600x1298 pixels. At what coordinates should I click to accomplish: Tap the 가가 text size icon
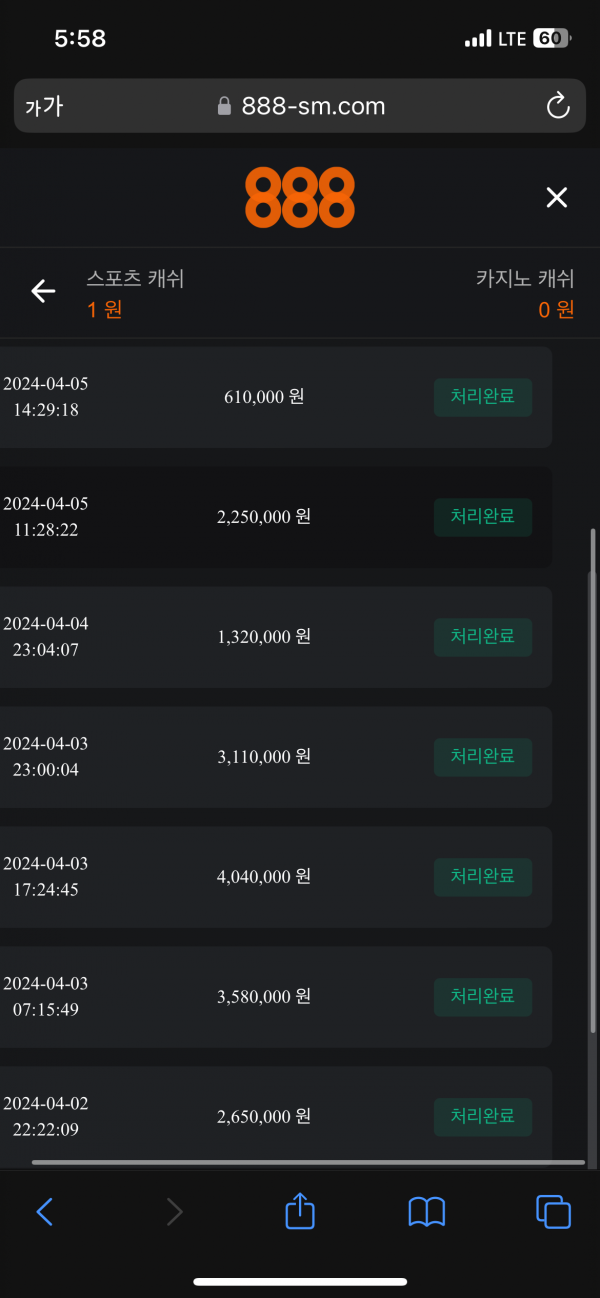click(x=44, y=106)
